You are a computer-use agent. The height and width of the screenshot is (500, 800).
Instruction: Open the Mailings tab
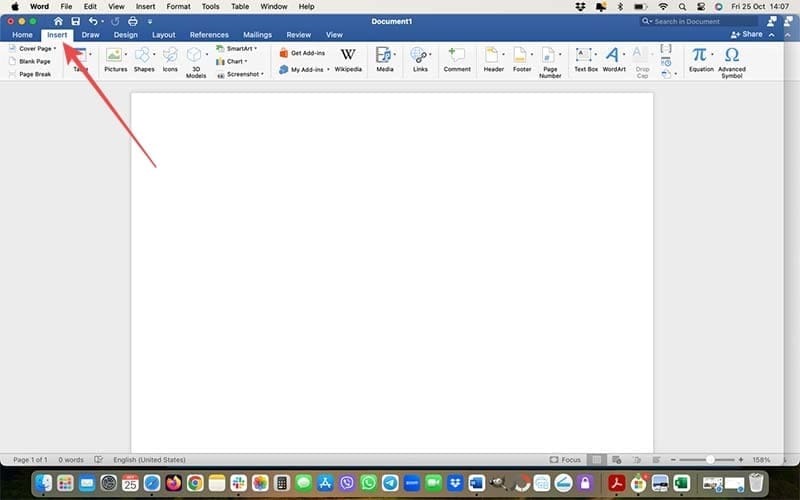click(x=257, y=35)
